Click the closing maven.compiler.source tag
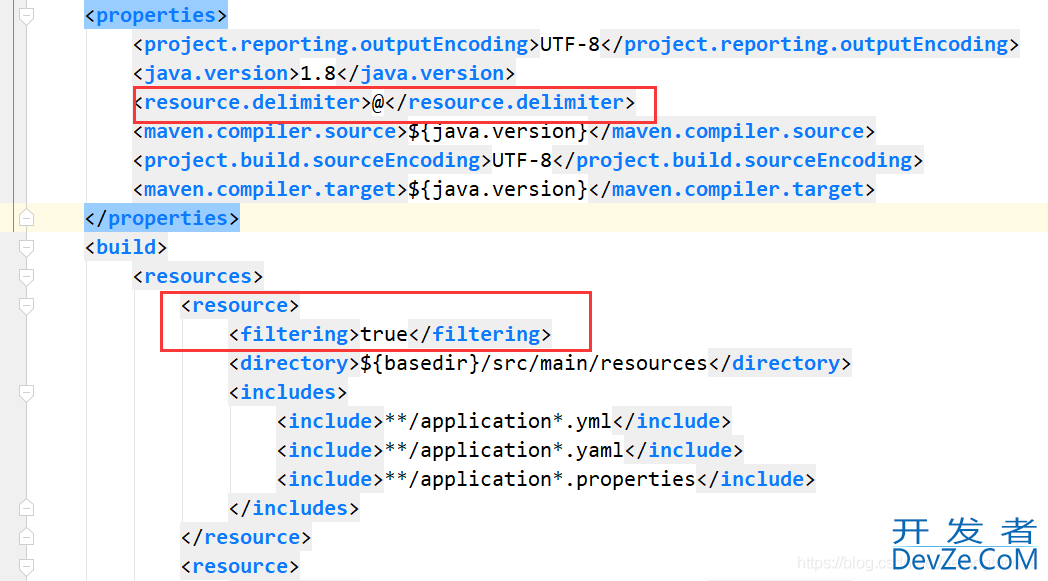 tap(732, 132)
